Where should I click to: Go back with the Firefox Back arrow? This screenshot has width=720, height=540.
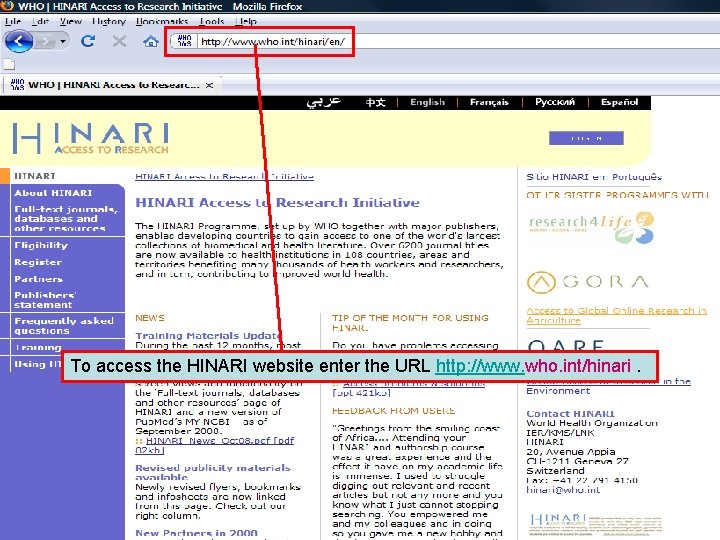[x=18, y=42]
